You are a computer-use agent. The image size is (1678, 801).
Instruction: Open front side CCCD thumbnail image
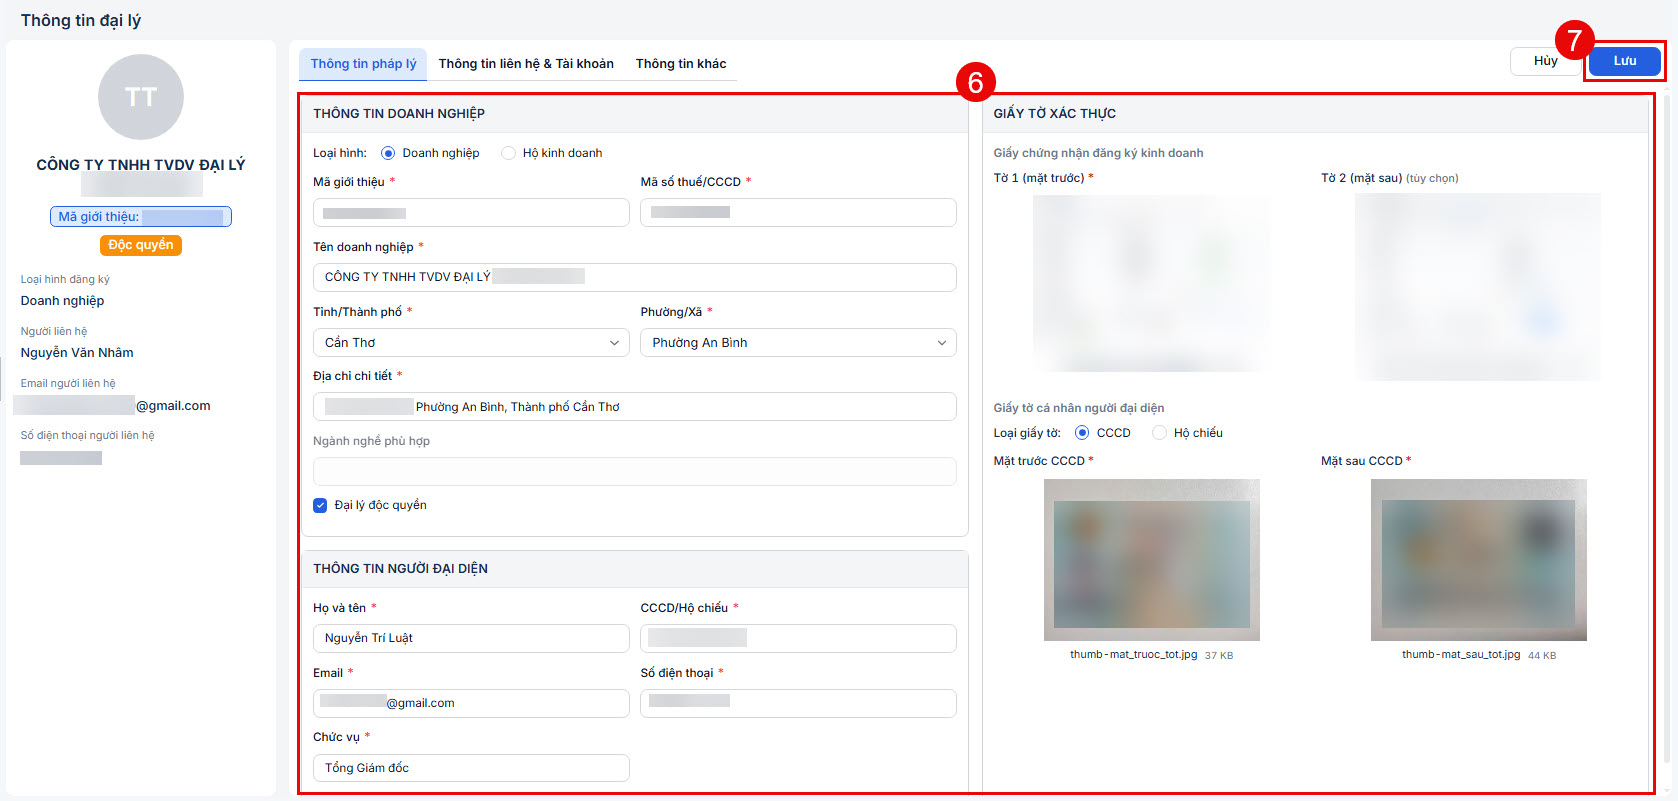[1152, 560]
